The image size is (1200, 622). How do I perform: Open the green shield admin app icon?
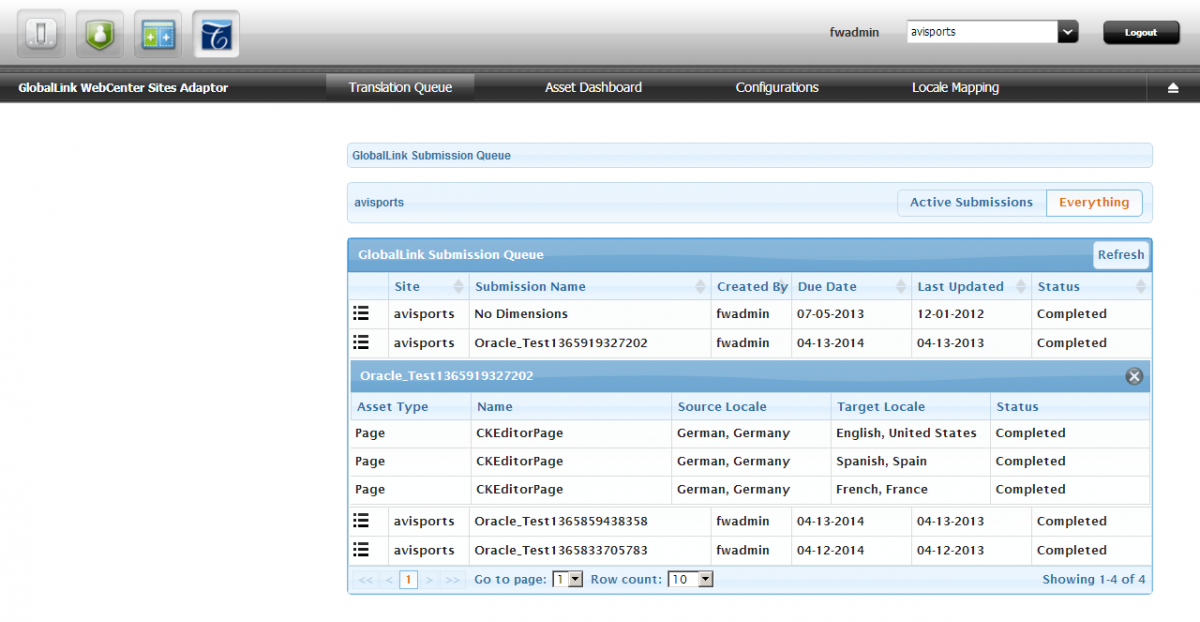[99, 35]
